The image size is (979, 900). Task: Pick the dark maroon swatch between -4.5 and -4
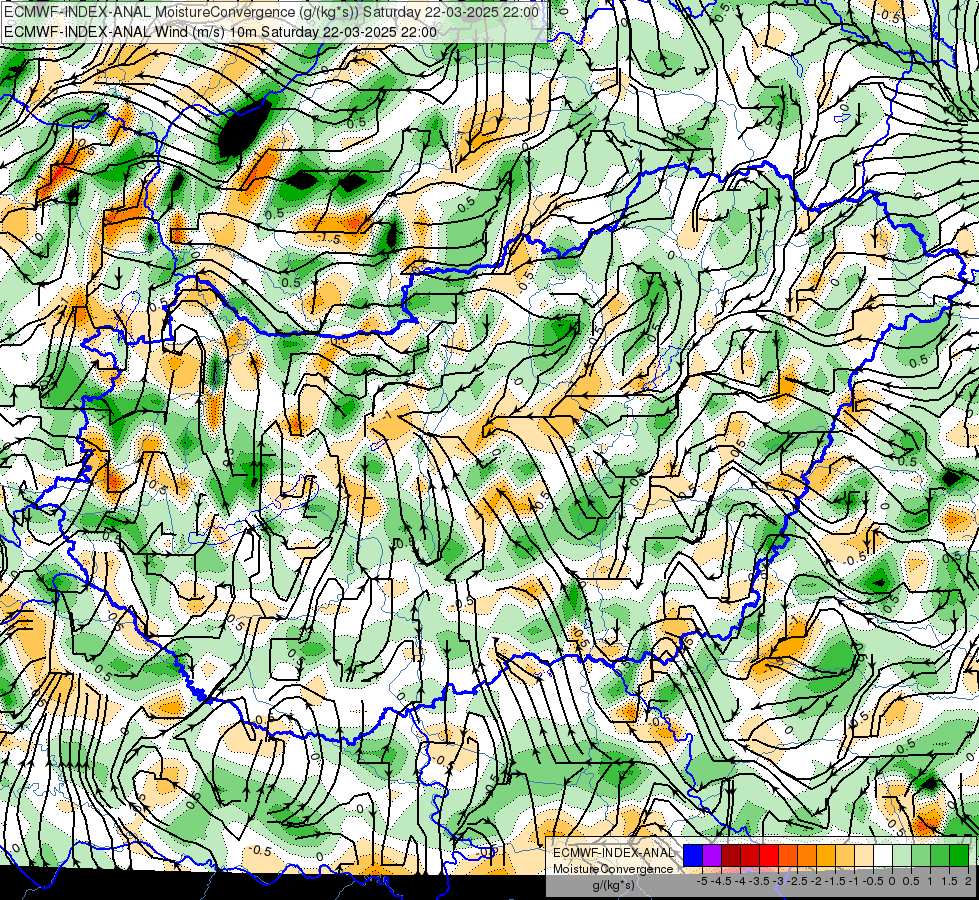tap(731, 856)
